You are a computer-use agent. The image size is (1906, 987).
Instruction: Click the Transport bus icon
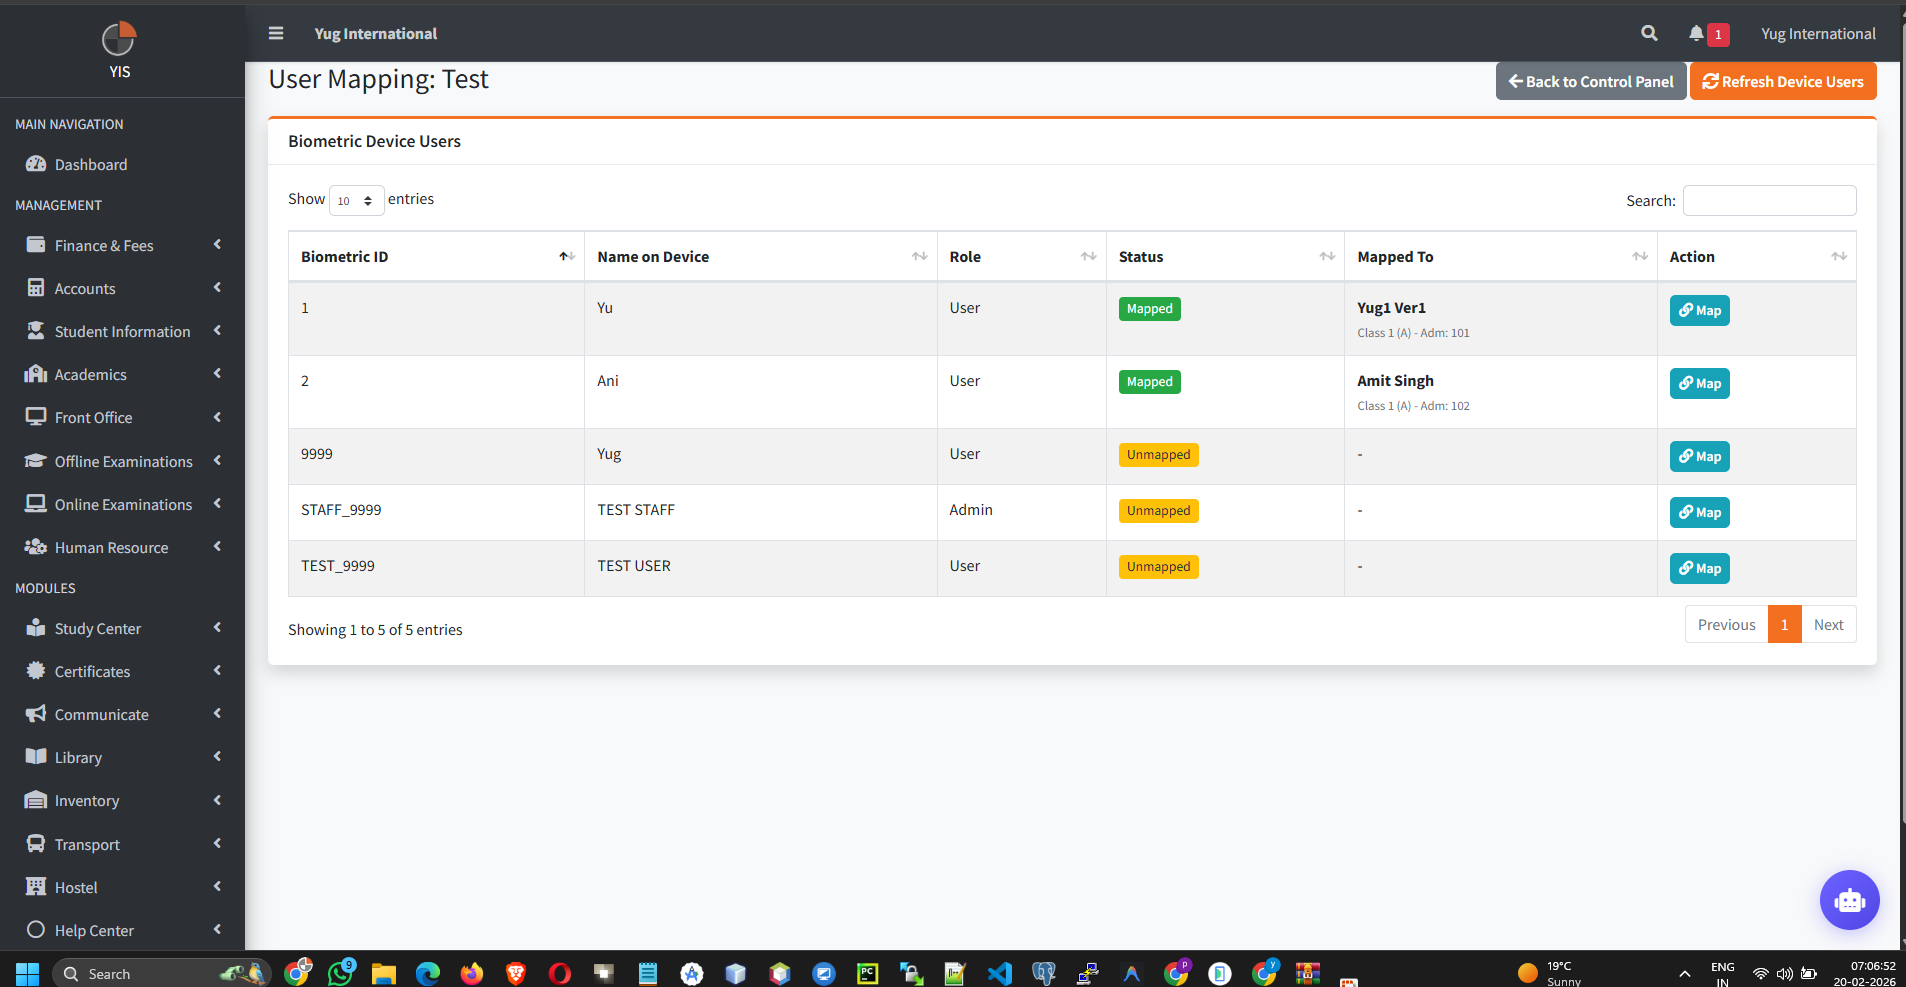(36, 843)
